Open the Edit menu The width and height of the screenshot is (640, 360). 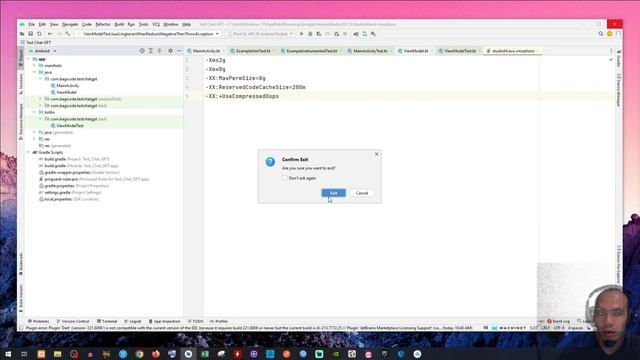coord(42,24)
